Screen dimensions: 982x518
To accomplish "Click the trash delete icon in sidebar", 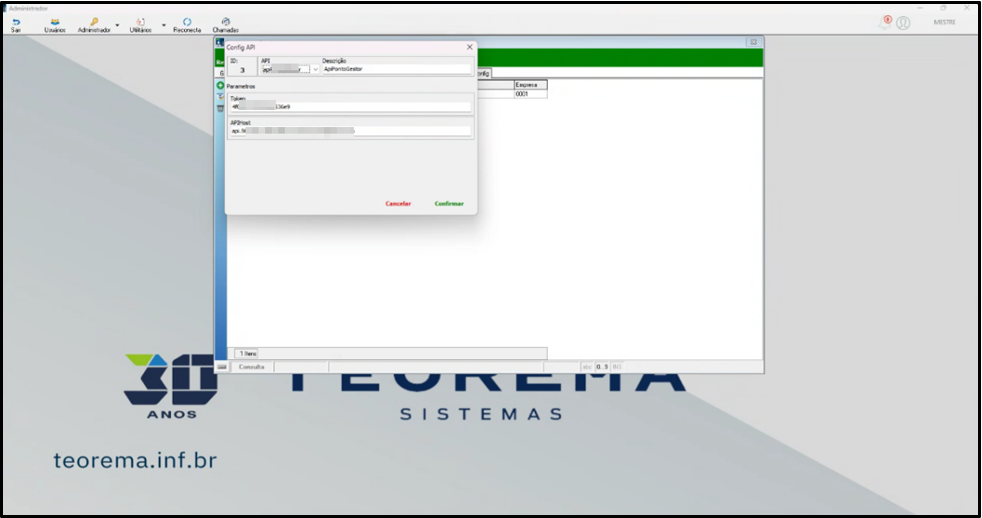I will click(x=220, y=108).
